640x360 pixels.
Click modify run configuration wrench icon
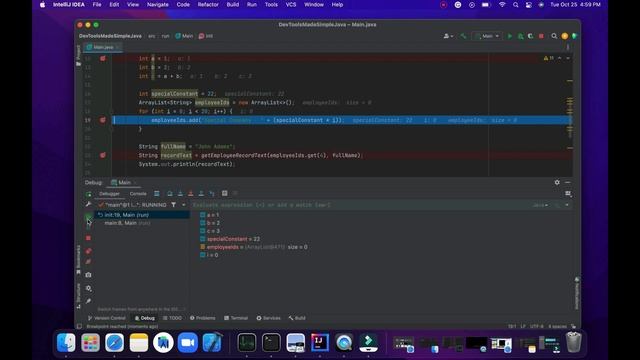pos(89,204)
